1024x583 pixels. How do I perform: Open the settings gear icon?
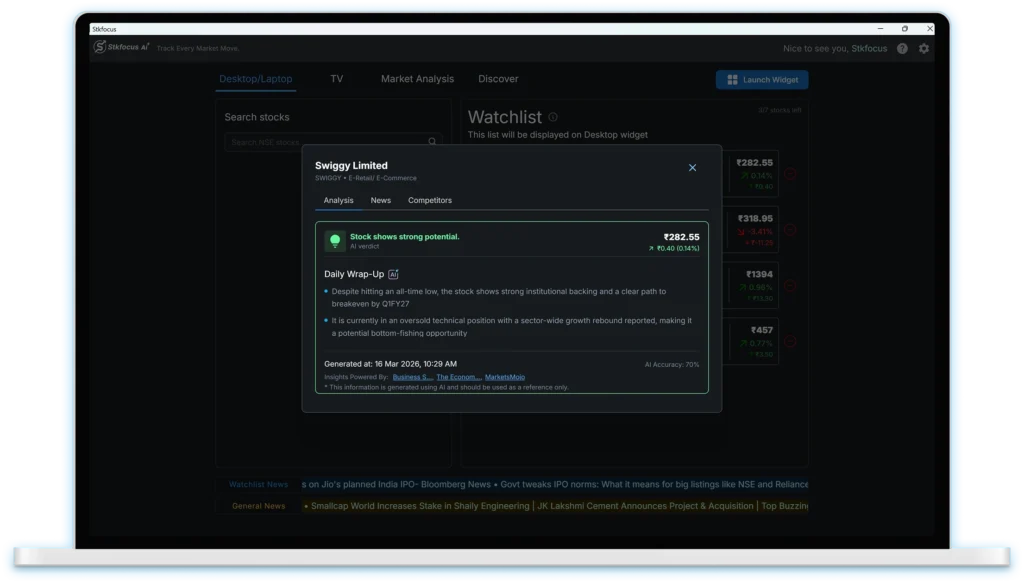pos(923,48)
